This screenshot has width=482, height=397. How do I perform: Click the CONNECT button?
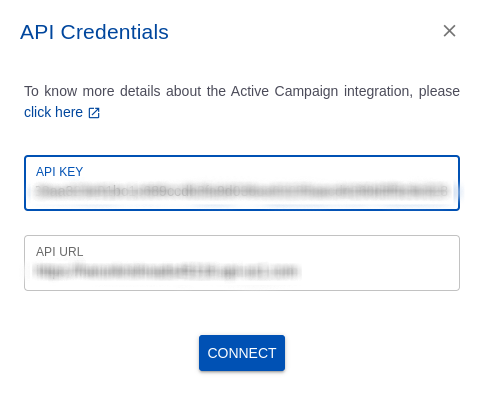click(242, 353)
